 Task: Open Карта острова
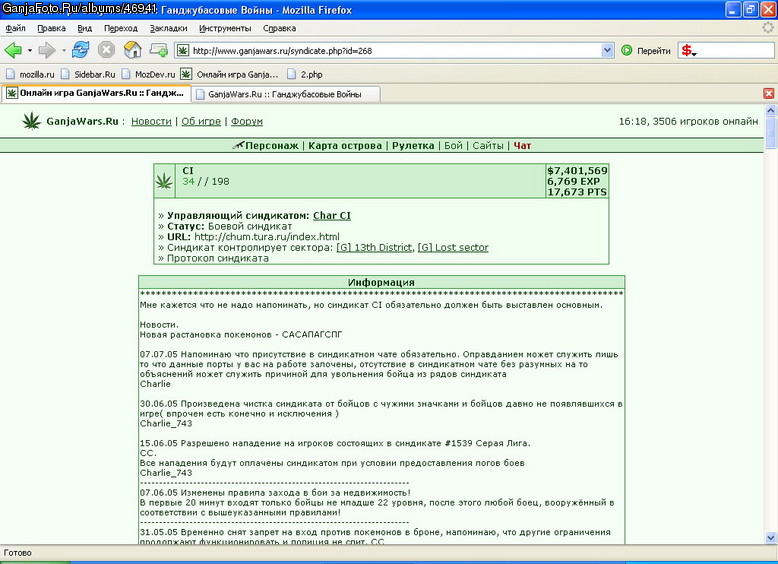coord(345,146)
